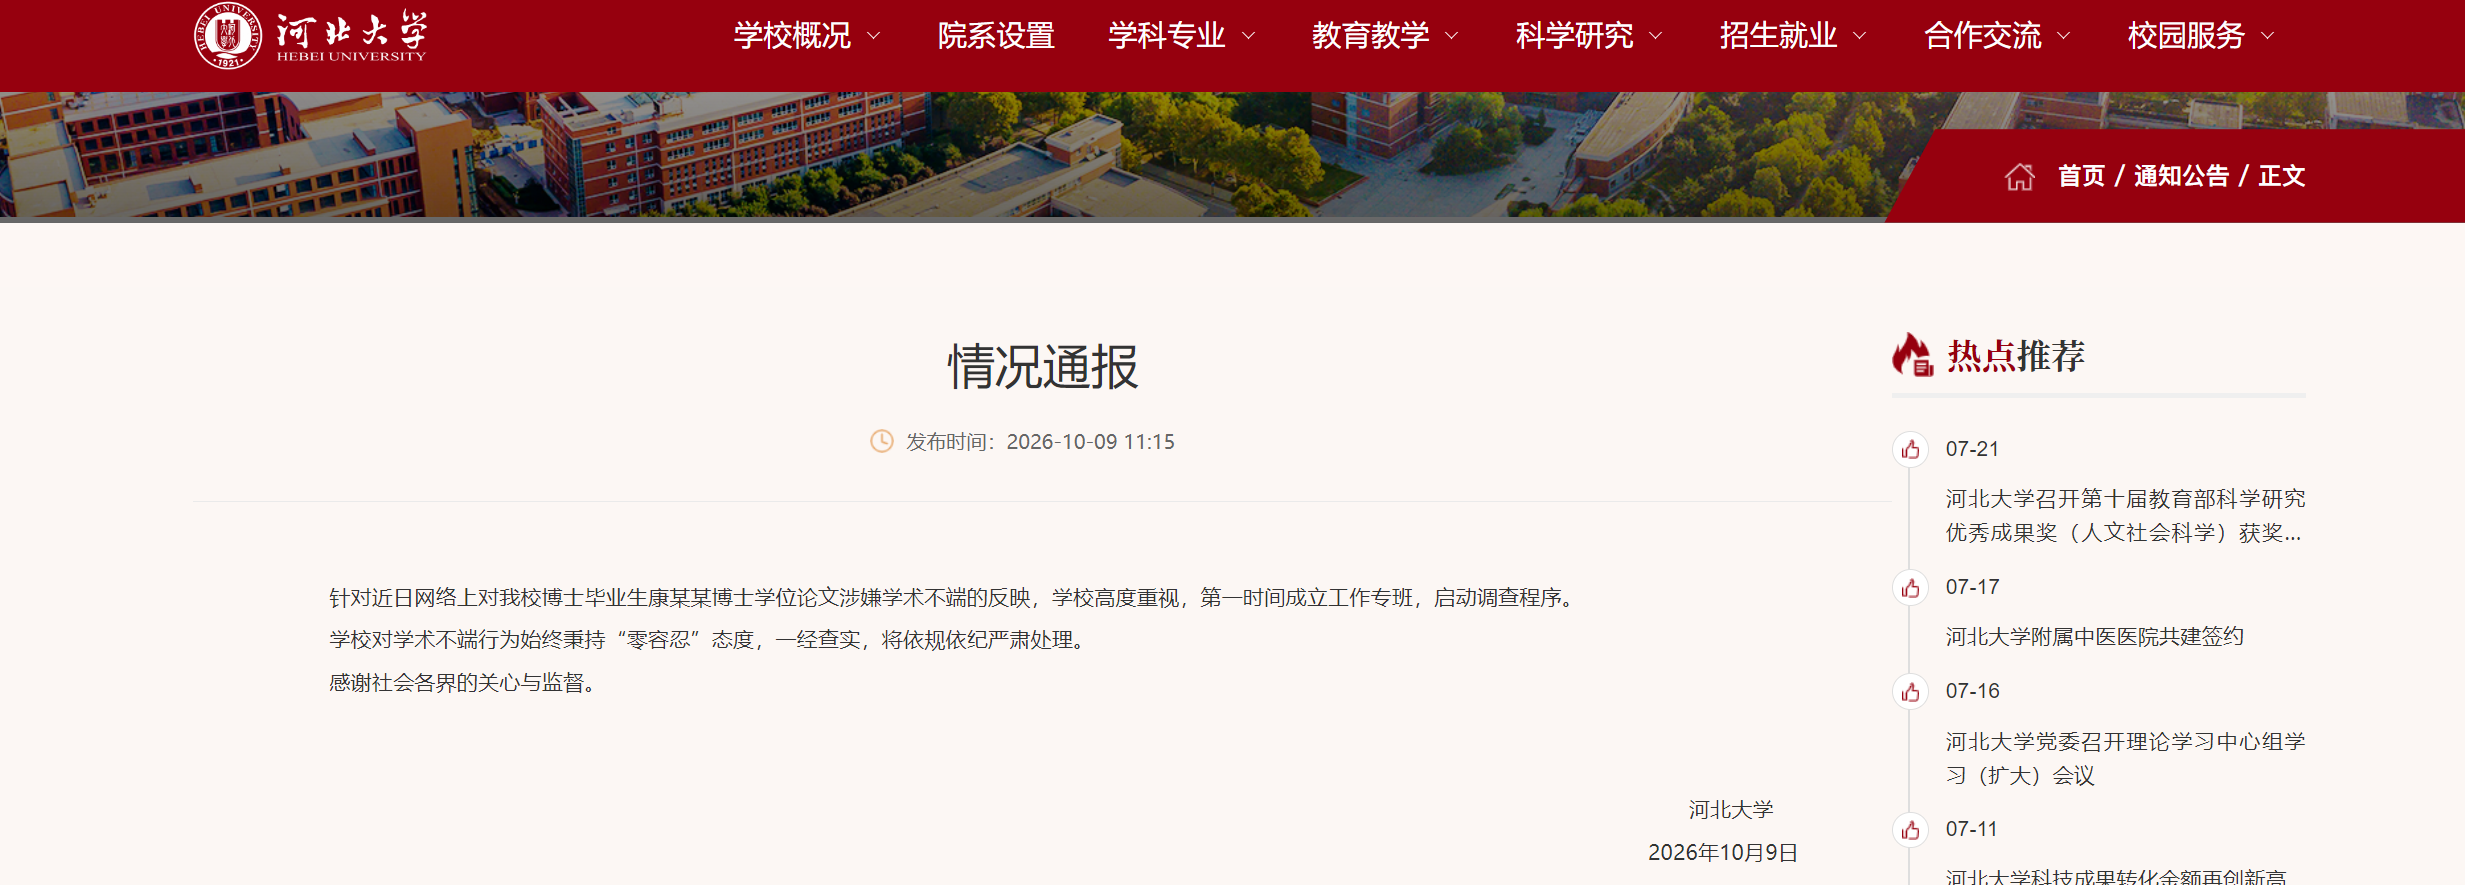
Task: Open the 科学研究 menu item
Action: [x=1574, y=36]
